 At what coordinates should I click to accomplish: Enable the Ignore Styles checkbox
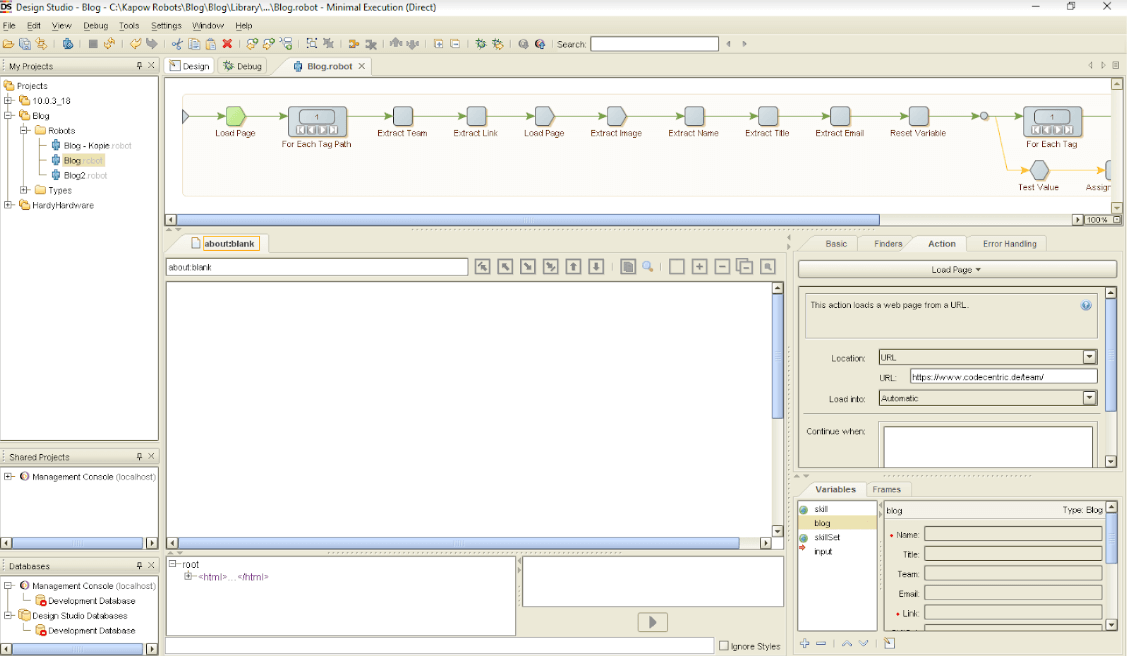pos(723,646)
